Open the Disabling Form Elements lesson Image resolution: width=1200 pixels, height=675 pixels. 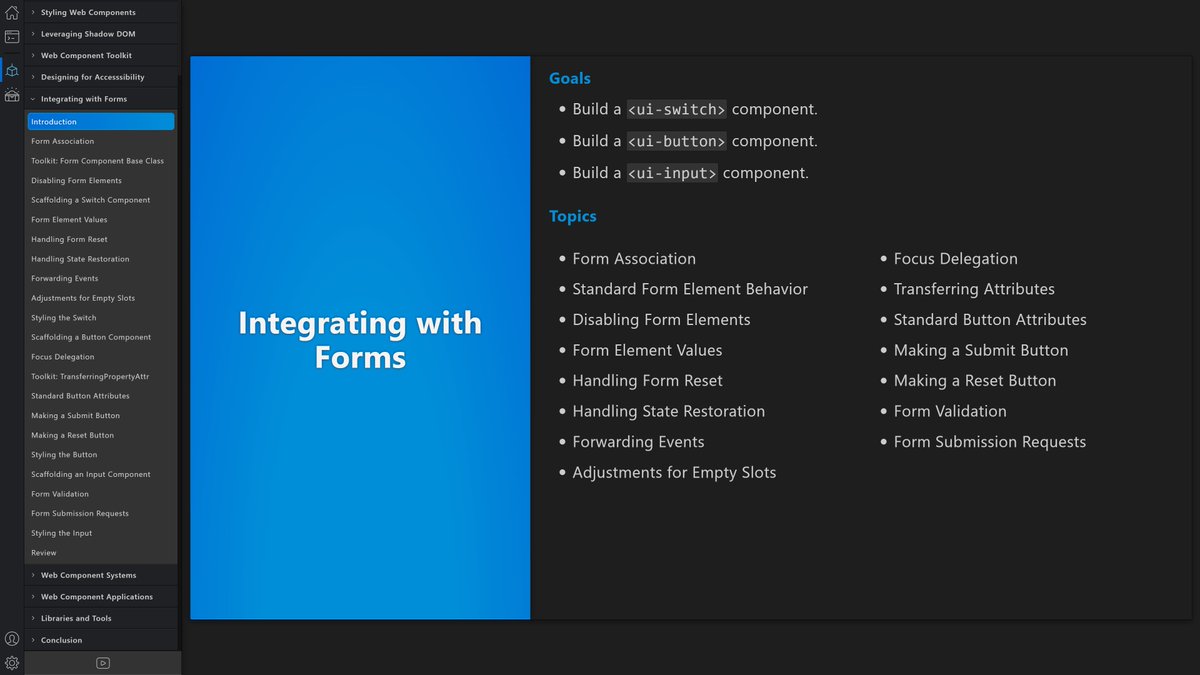[x=101, y=181]
